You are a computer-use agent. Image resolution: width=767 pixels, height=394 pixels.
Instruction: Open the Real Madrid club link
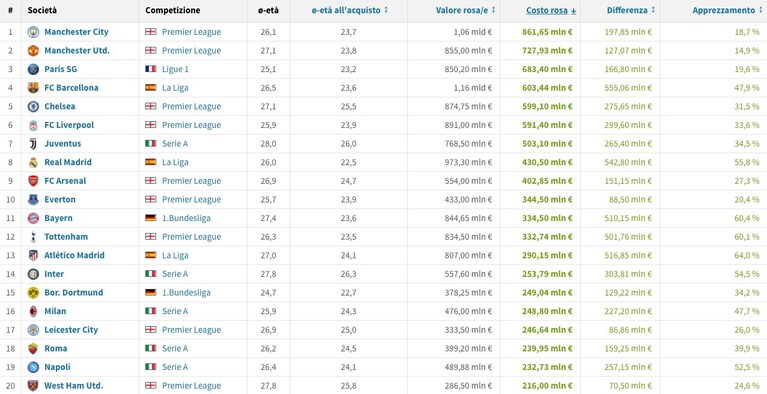tap(68, 162)
